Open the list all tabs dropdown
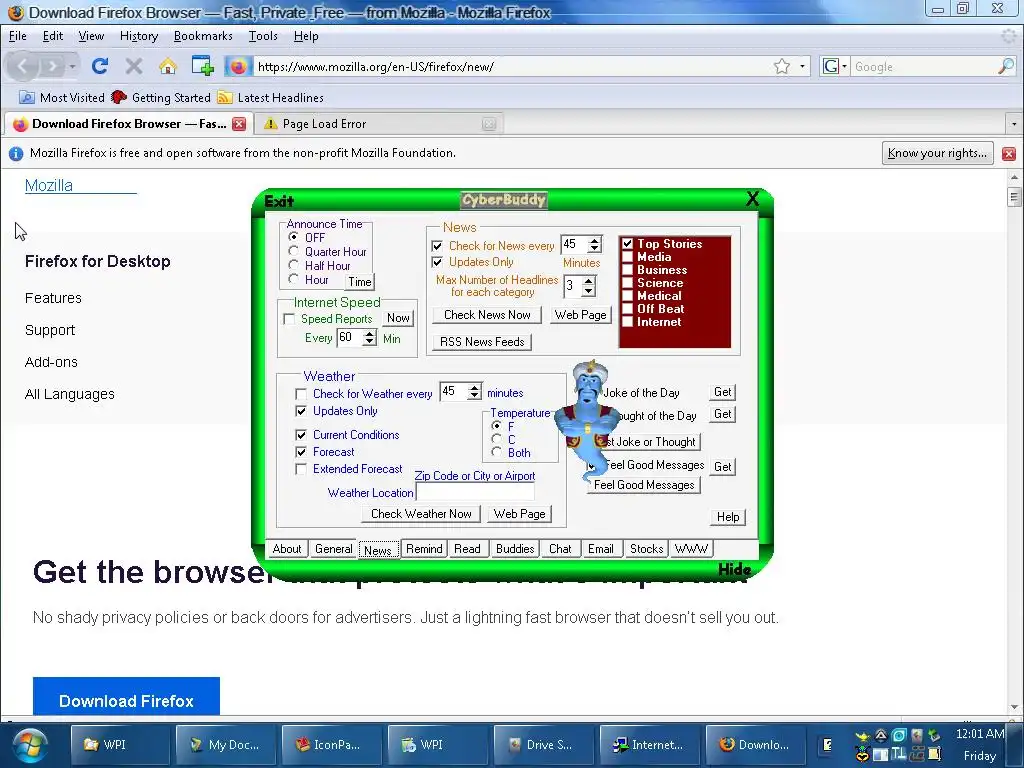1024x768 pixels. (x=1014, y=123)
